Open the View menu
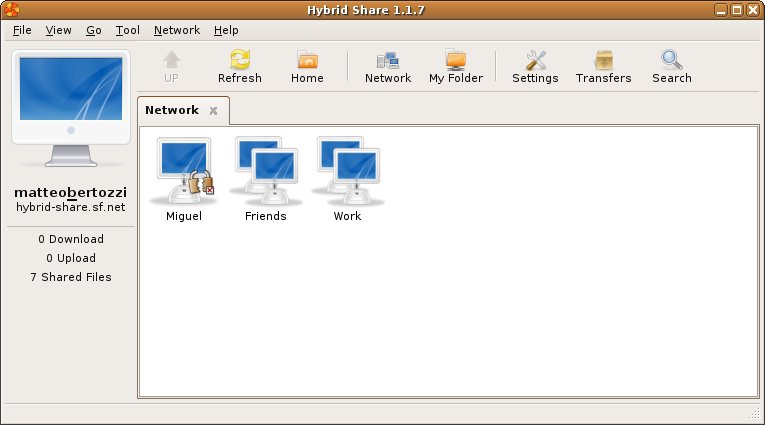This screenshot has width=765, height=425. [x=59, y=30]
